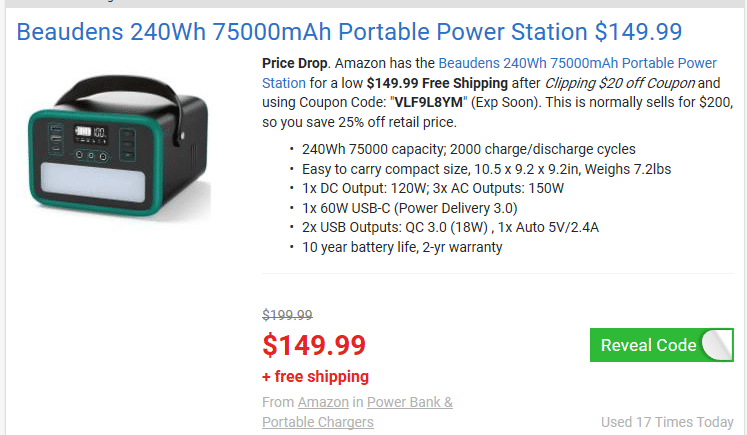Visit the Amazon store link

(x=323, y=402)
